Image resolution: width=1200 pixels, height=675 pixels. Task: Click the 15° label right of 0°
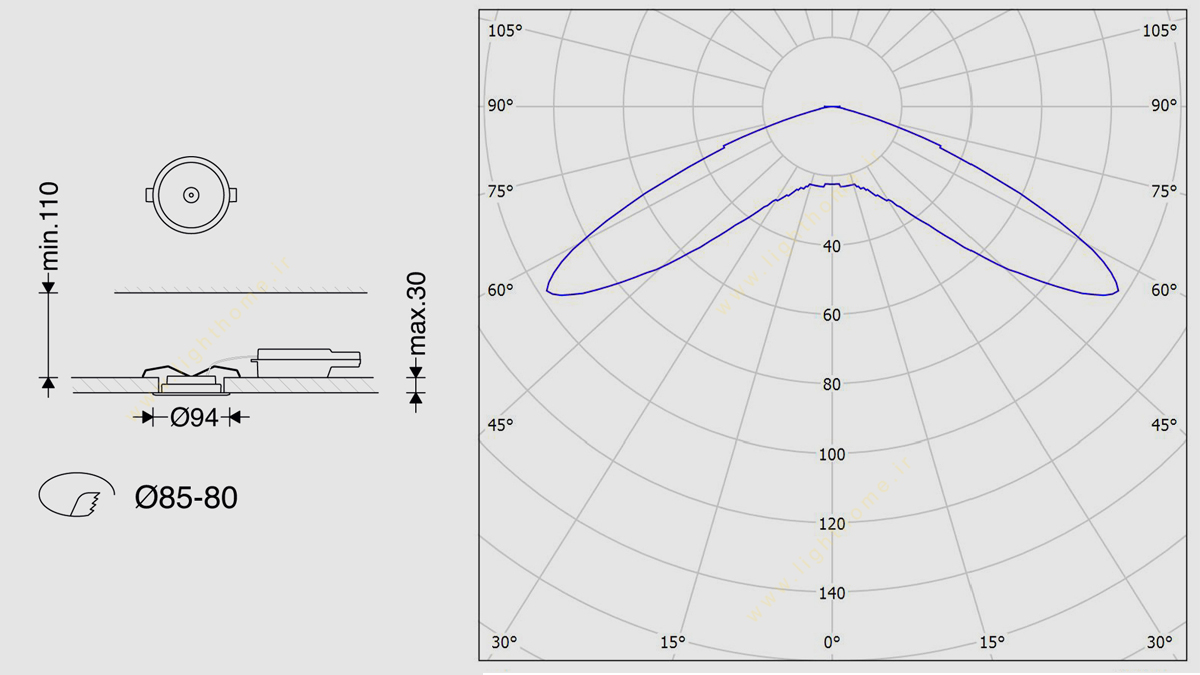click(x=991, y=642)
